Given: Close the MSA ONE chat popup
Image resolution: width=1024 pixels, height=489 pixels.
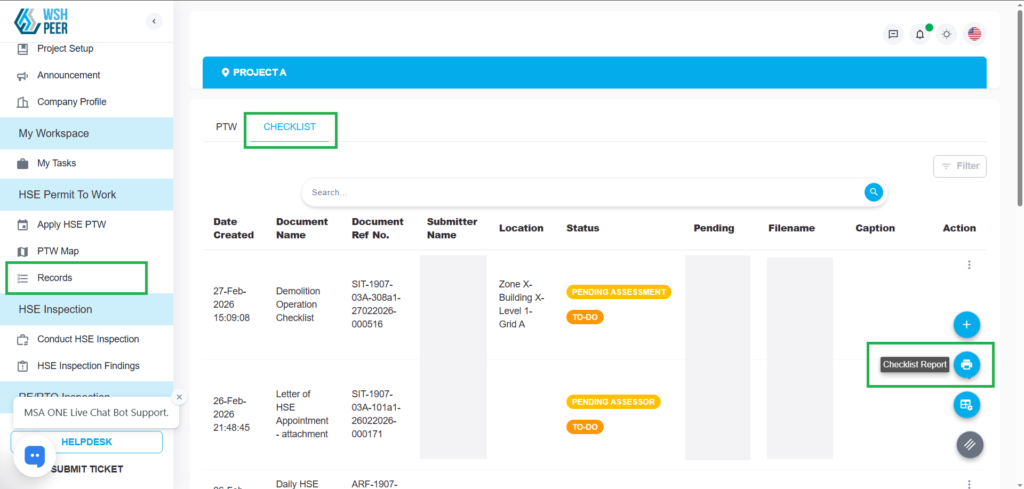Looking at the screenshot, I should 179,397.
